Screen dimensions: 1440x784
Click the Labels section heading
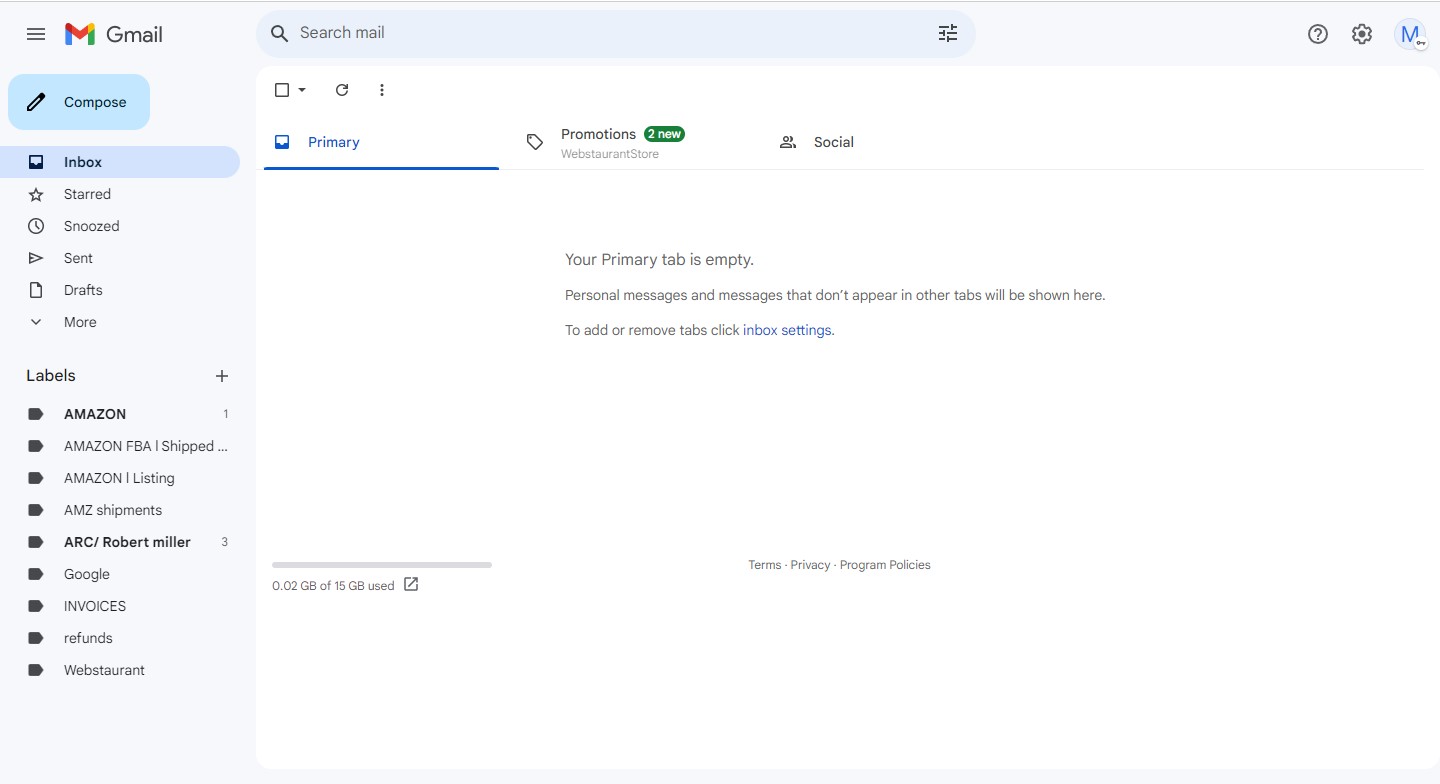(51, 376)
